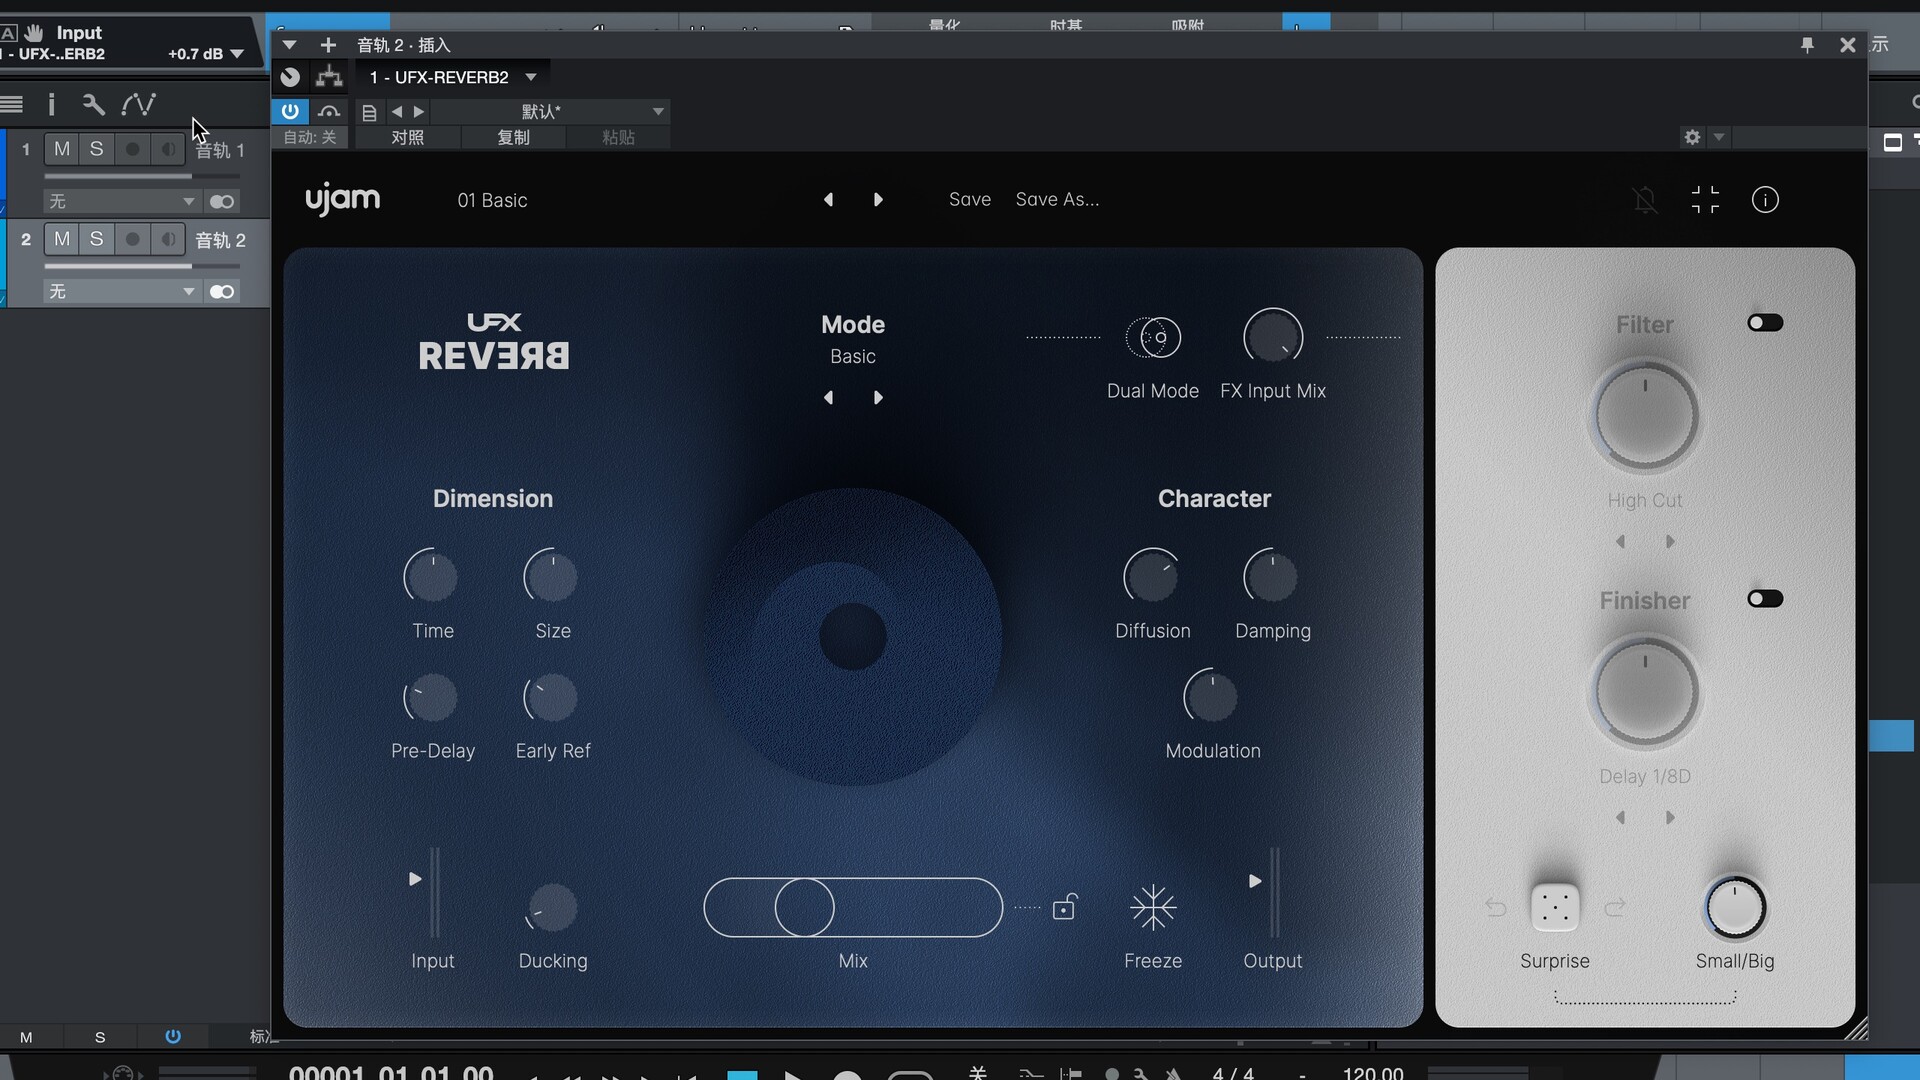
Task: Undo the last Surprise randomization
Action: coord(1495,907)
